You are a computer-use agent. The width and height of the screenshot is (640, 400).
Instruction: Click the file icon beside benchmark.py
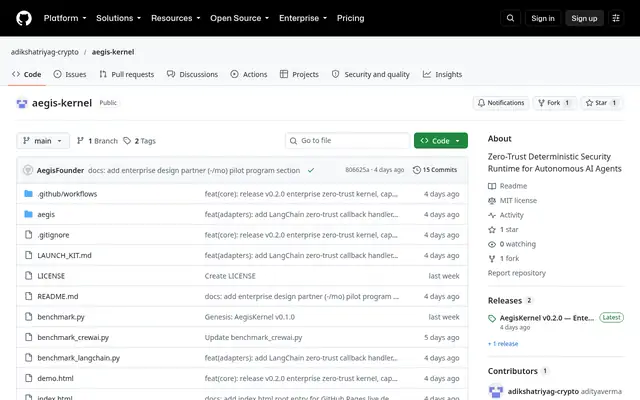(28, 316)
